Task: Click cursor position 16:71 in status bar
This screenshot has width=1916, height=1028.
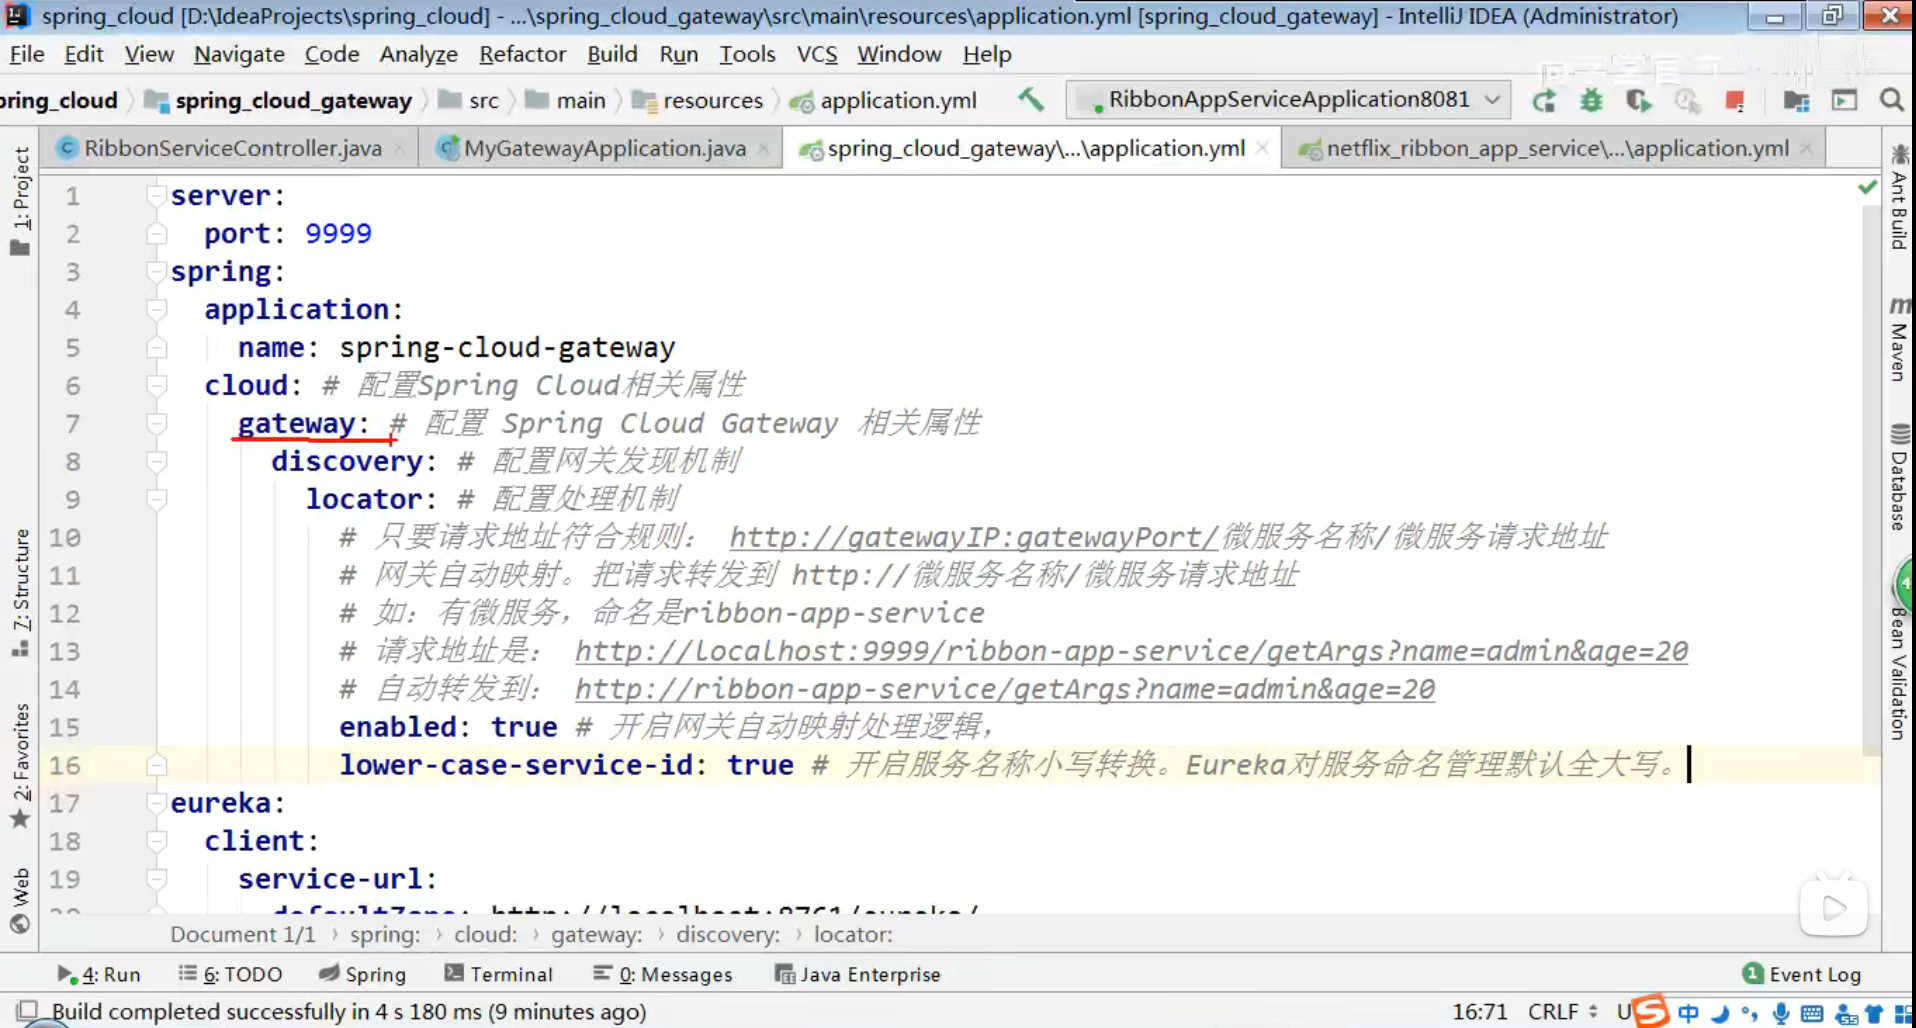Action: pos(1479,1012)
